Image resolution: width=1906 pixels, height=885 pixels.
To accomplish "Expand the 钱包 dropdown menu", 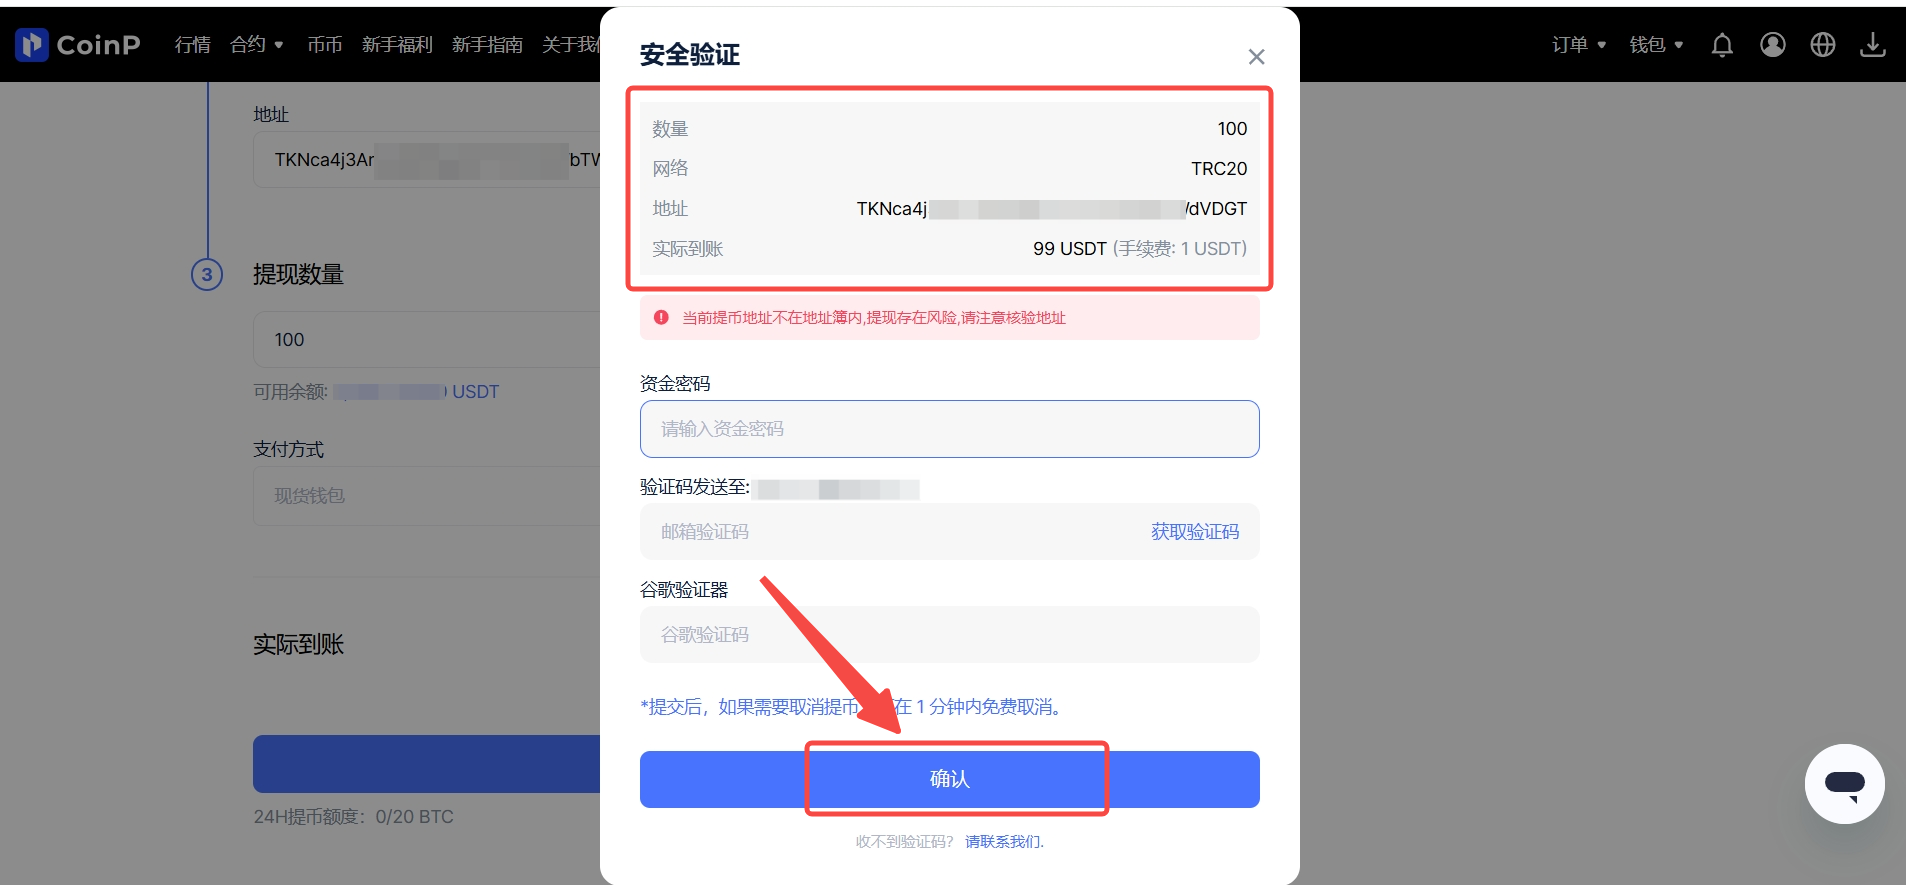I will click(1656, 44).
